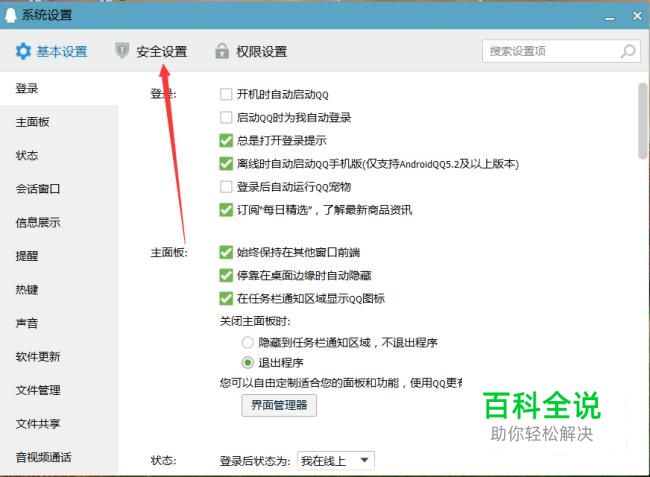Open the 基本设置 tab

click(x=52, y=51)
